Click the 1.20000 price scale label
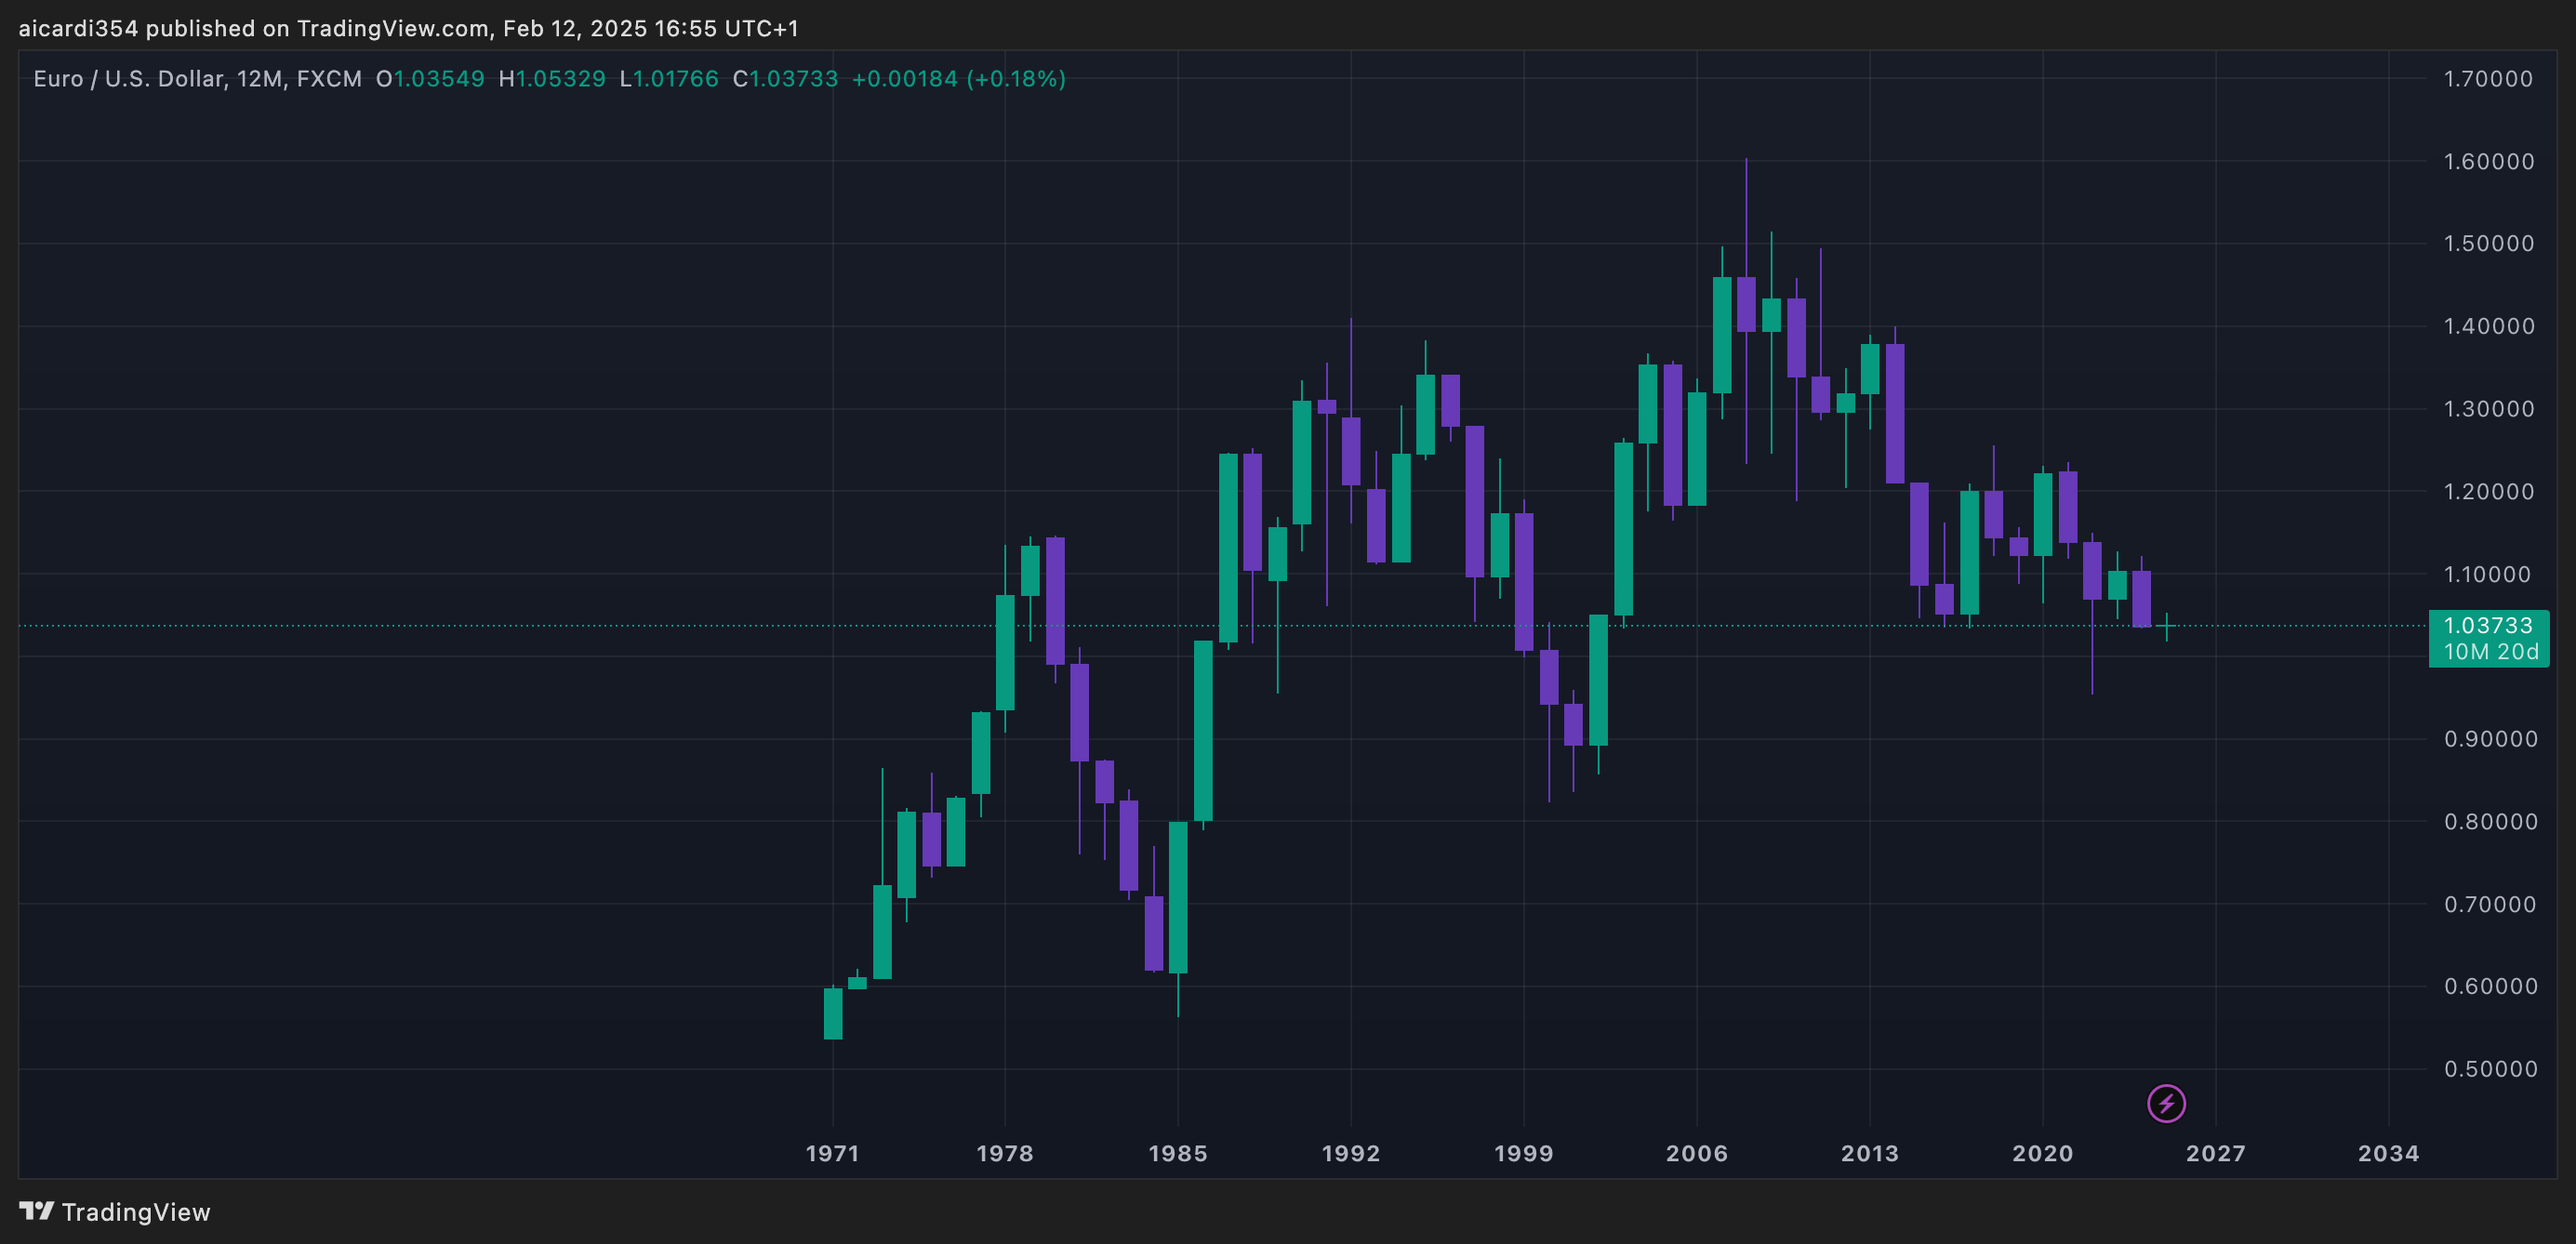 click(x=2488, y=491)
